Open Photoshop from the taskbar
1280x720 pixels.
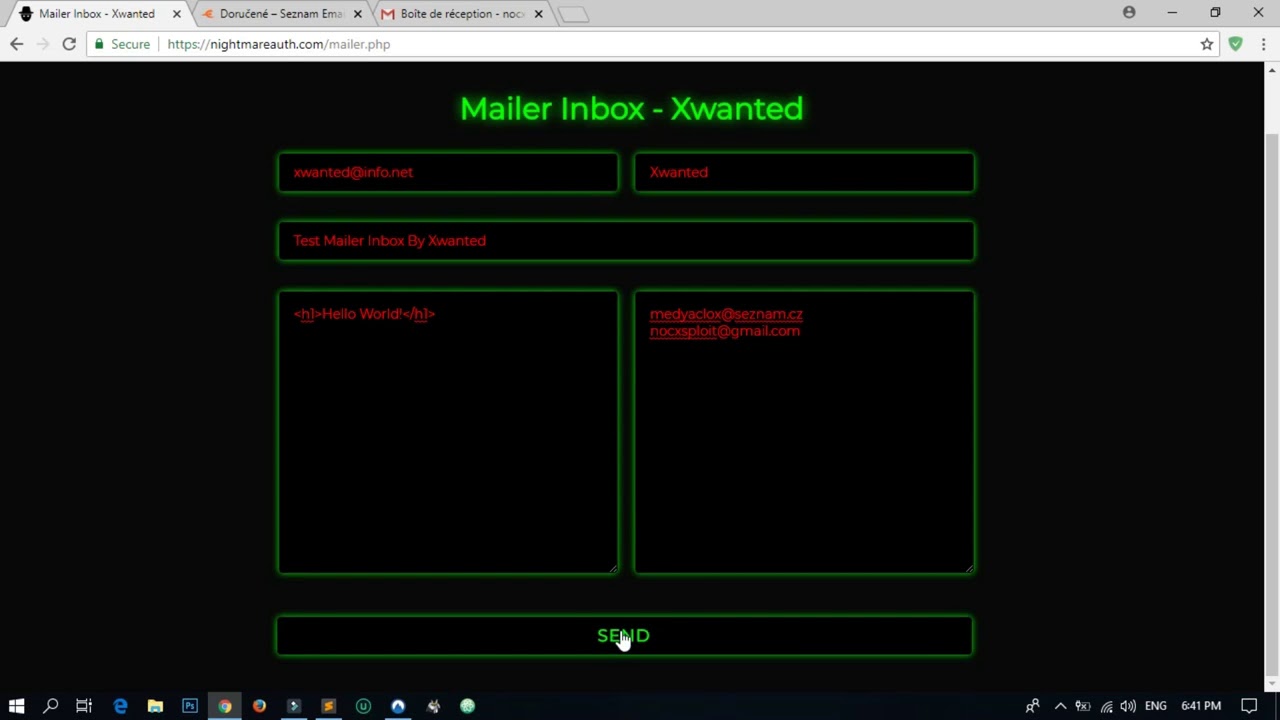[x=189, y=706]
